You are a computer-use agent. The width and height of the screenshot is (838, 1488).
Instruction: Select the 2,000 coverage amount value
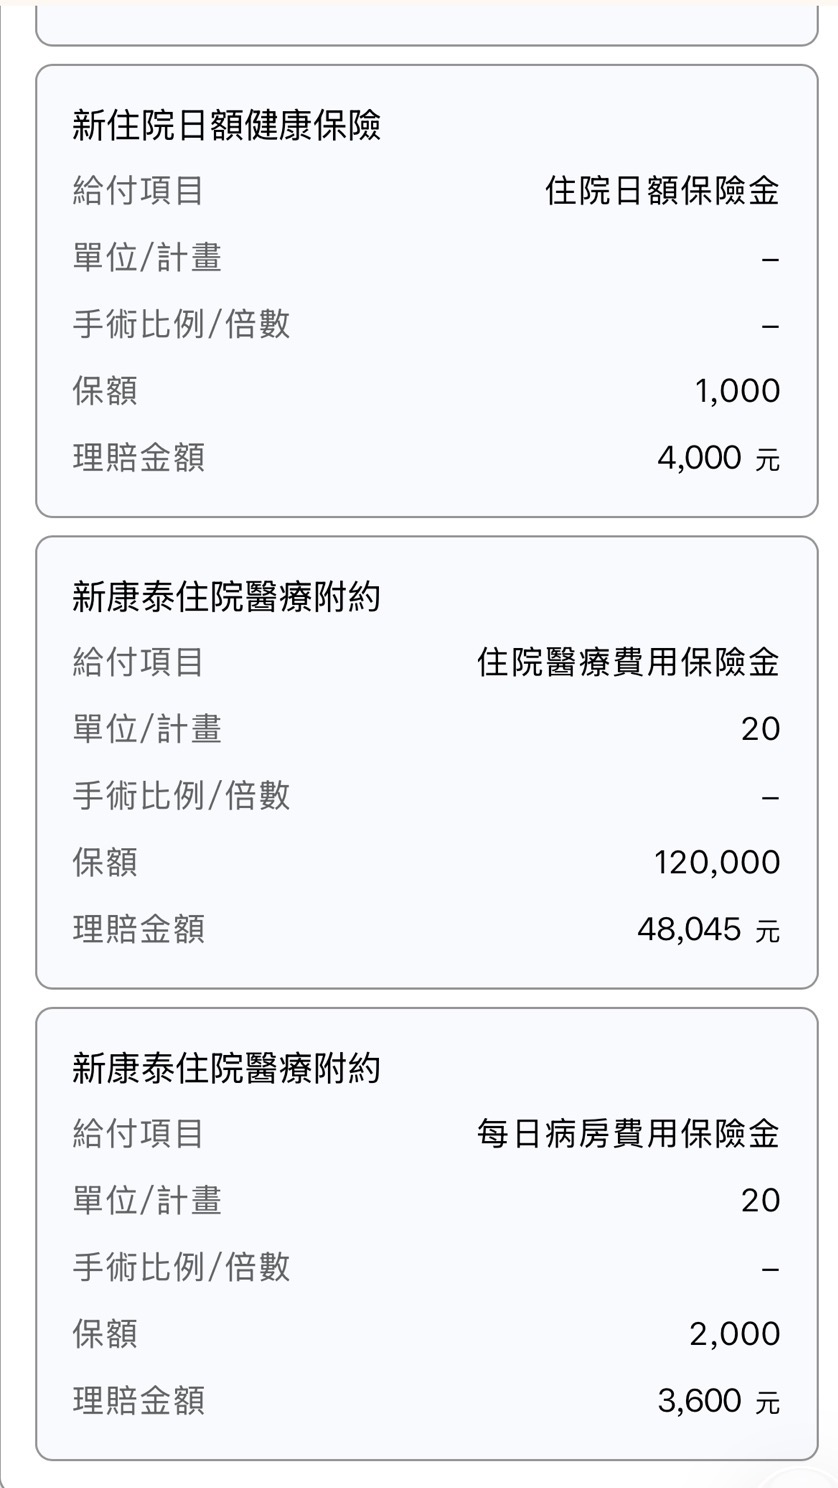pyautogui.click(x=734, y=1334)
